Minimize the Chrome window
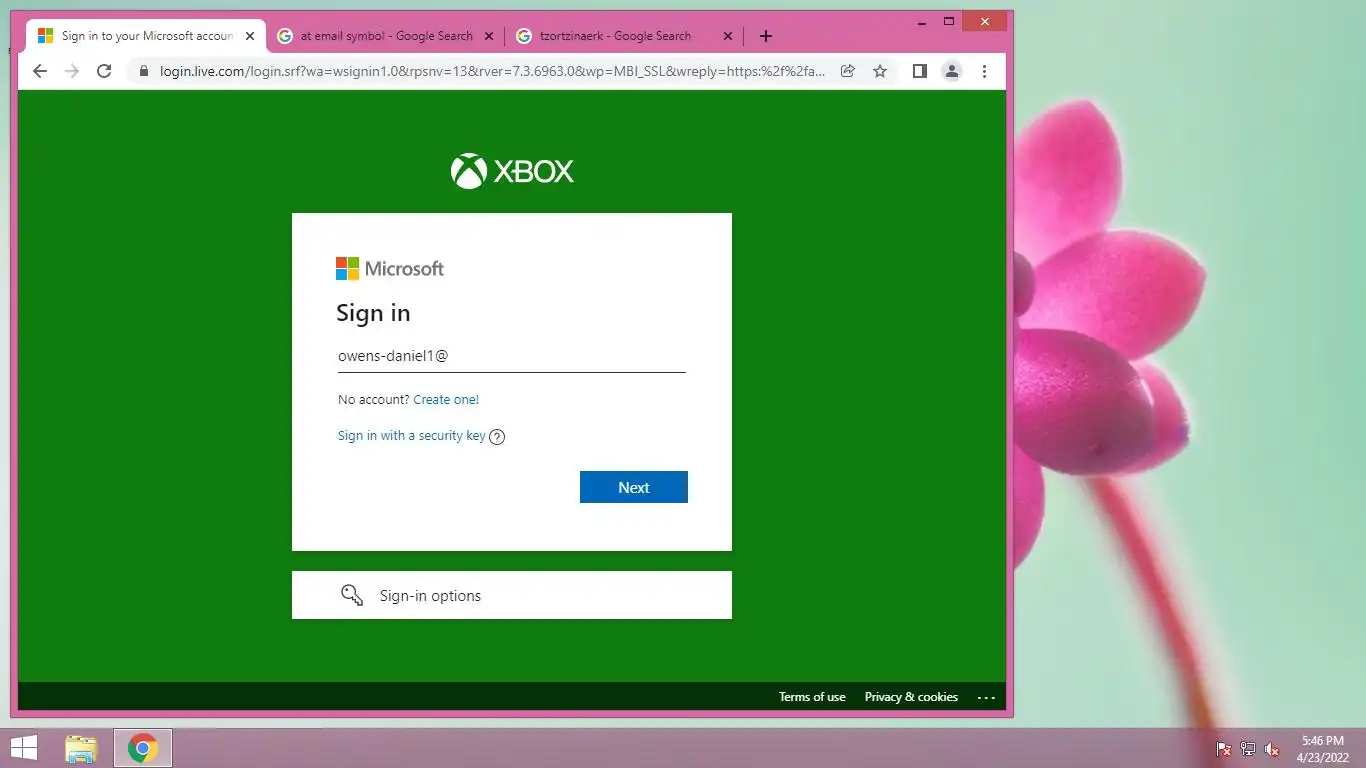Screen dimensions: 1366x768 coord(921,21)
